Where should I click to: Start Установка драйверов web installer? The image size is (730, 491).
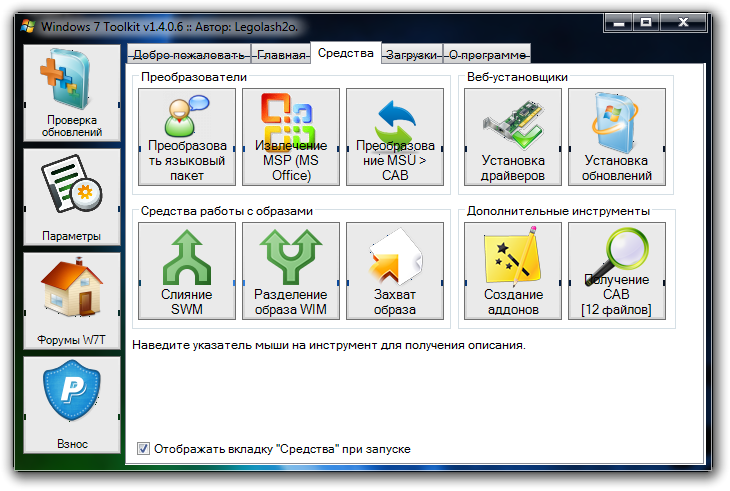(x=513, y=137)
